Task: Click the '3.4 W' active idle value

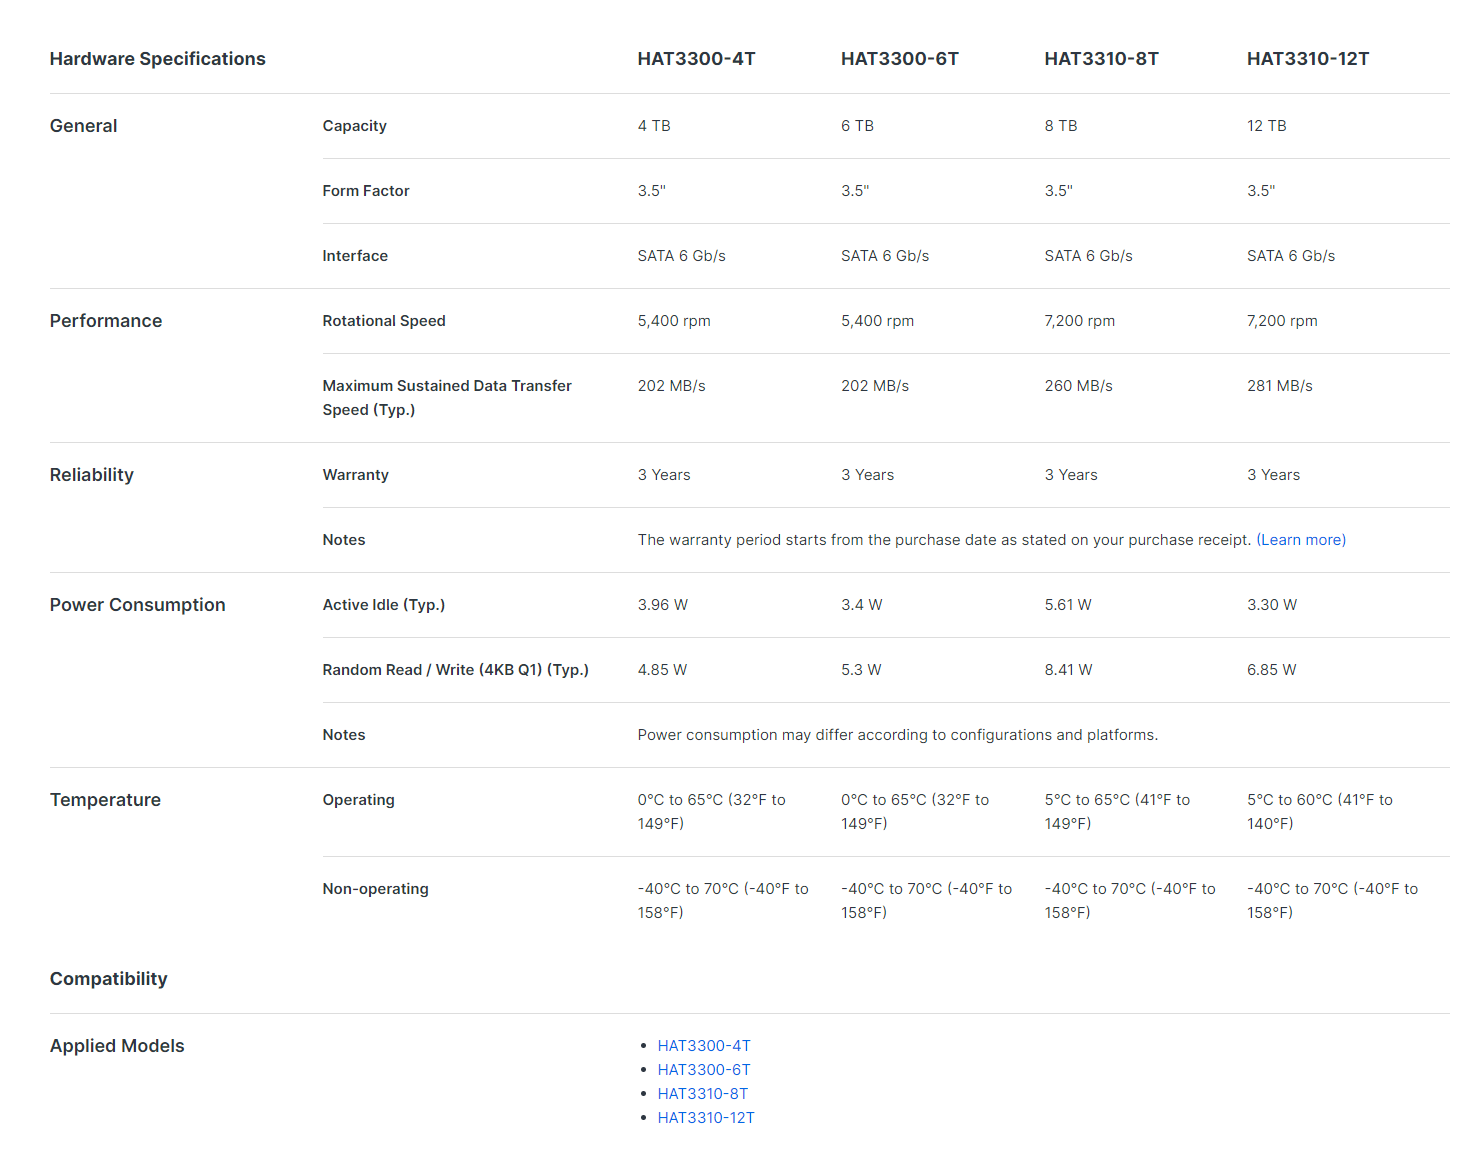Action: coord(862,605)
